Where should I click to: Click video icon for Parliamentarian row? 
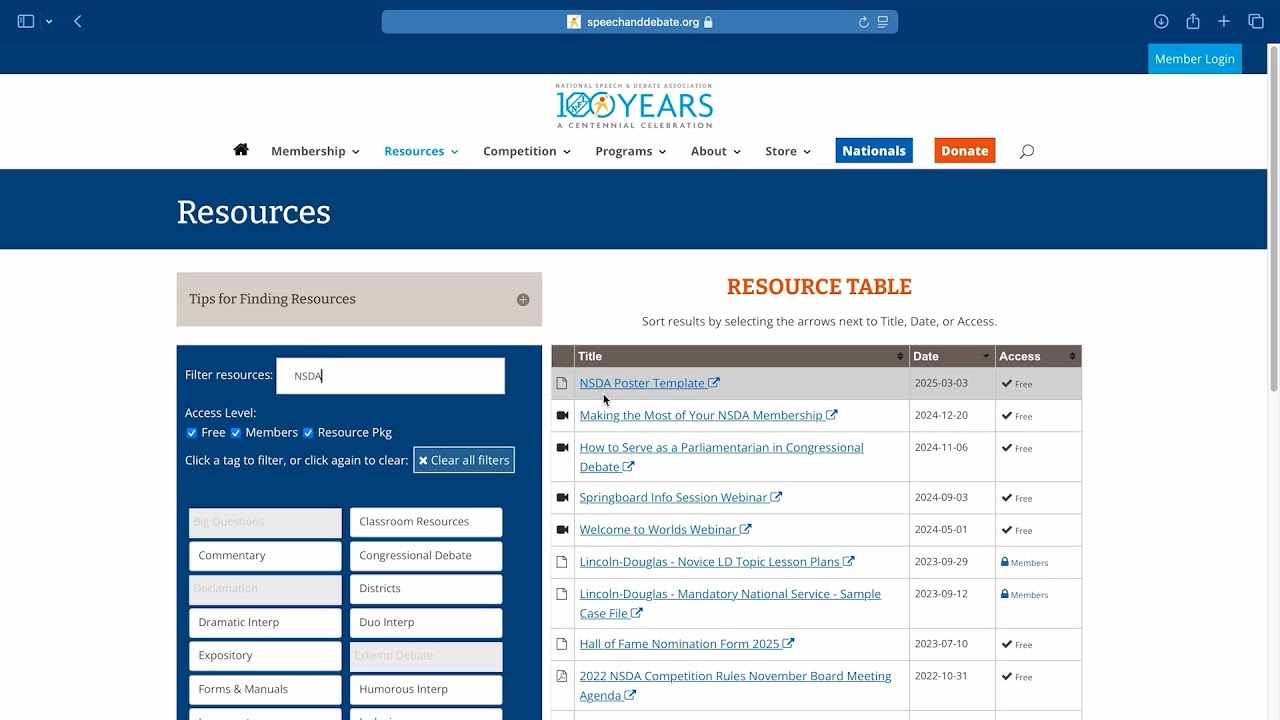(562, 447)
